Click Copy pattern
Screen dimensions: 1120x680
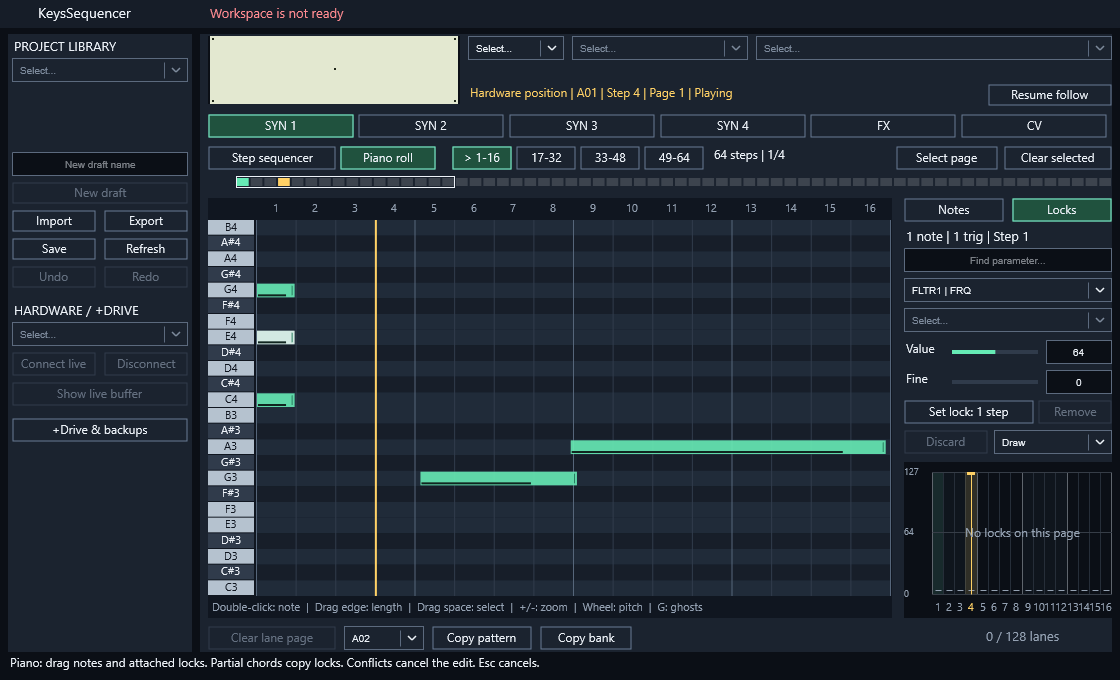[481, 638]
